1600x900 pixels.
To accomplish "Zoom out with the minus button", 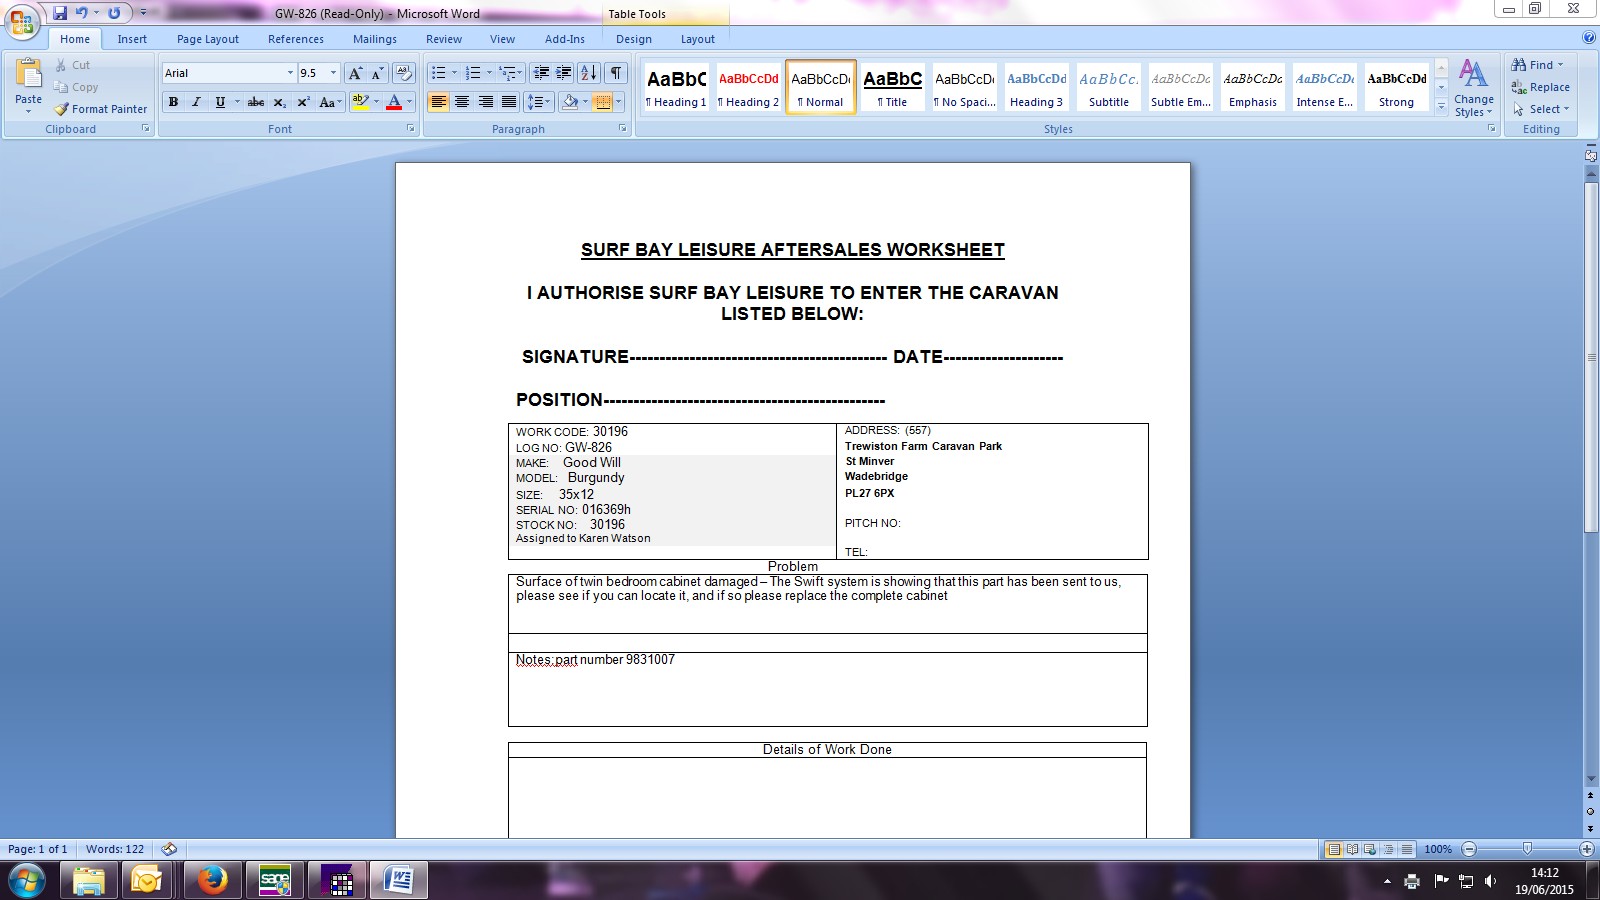I will click(x=1469, y=849).
